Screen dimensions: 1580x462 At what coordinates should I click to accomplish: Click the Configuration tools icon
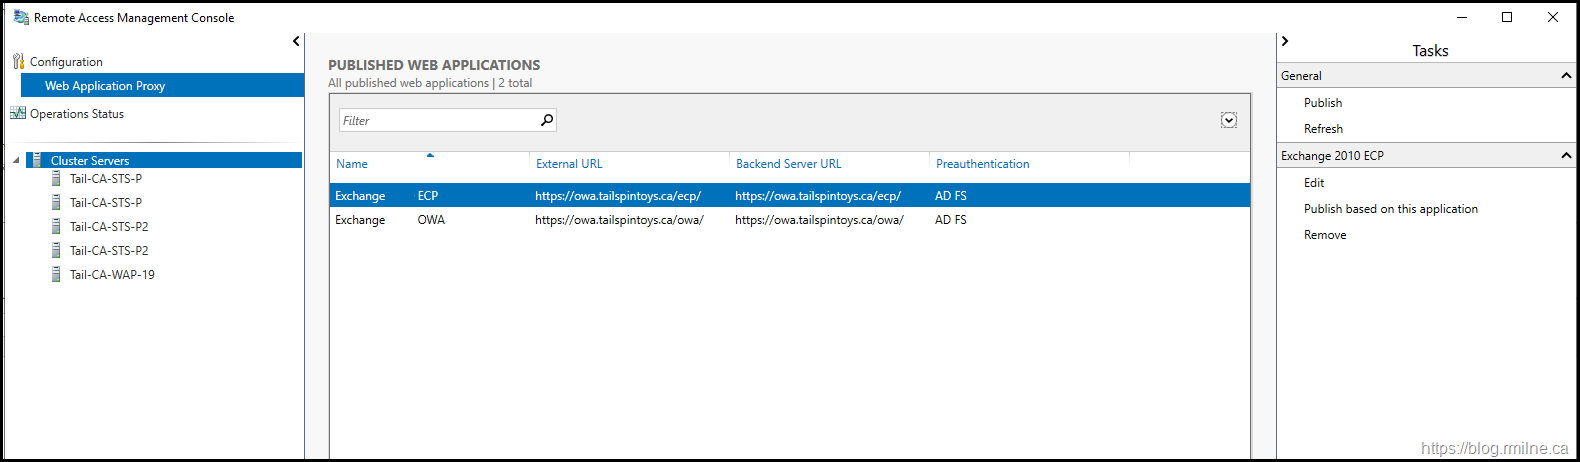18,61
